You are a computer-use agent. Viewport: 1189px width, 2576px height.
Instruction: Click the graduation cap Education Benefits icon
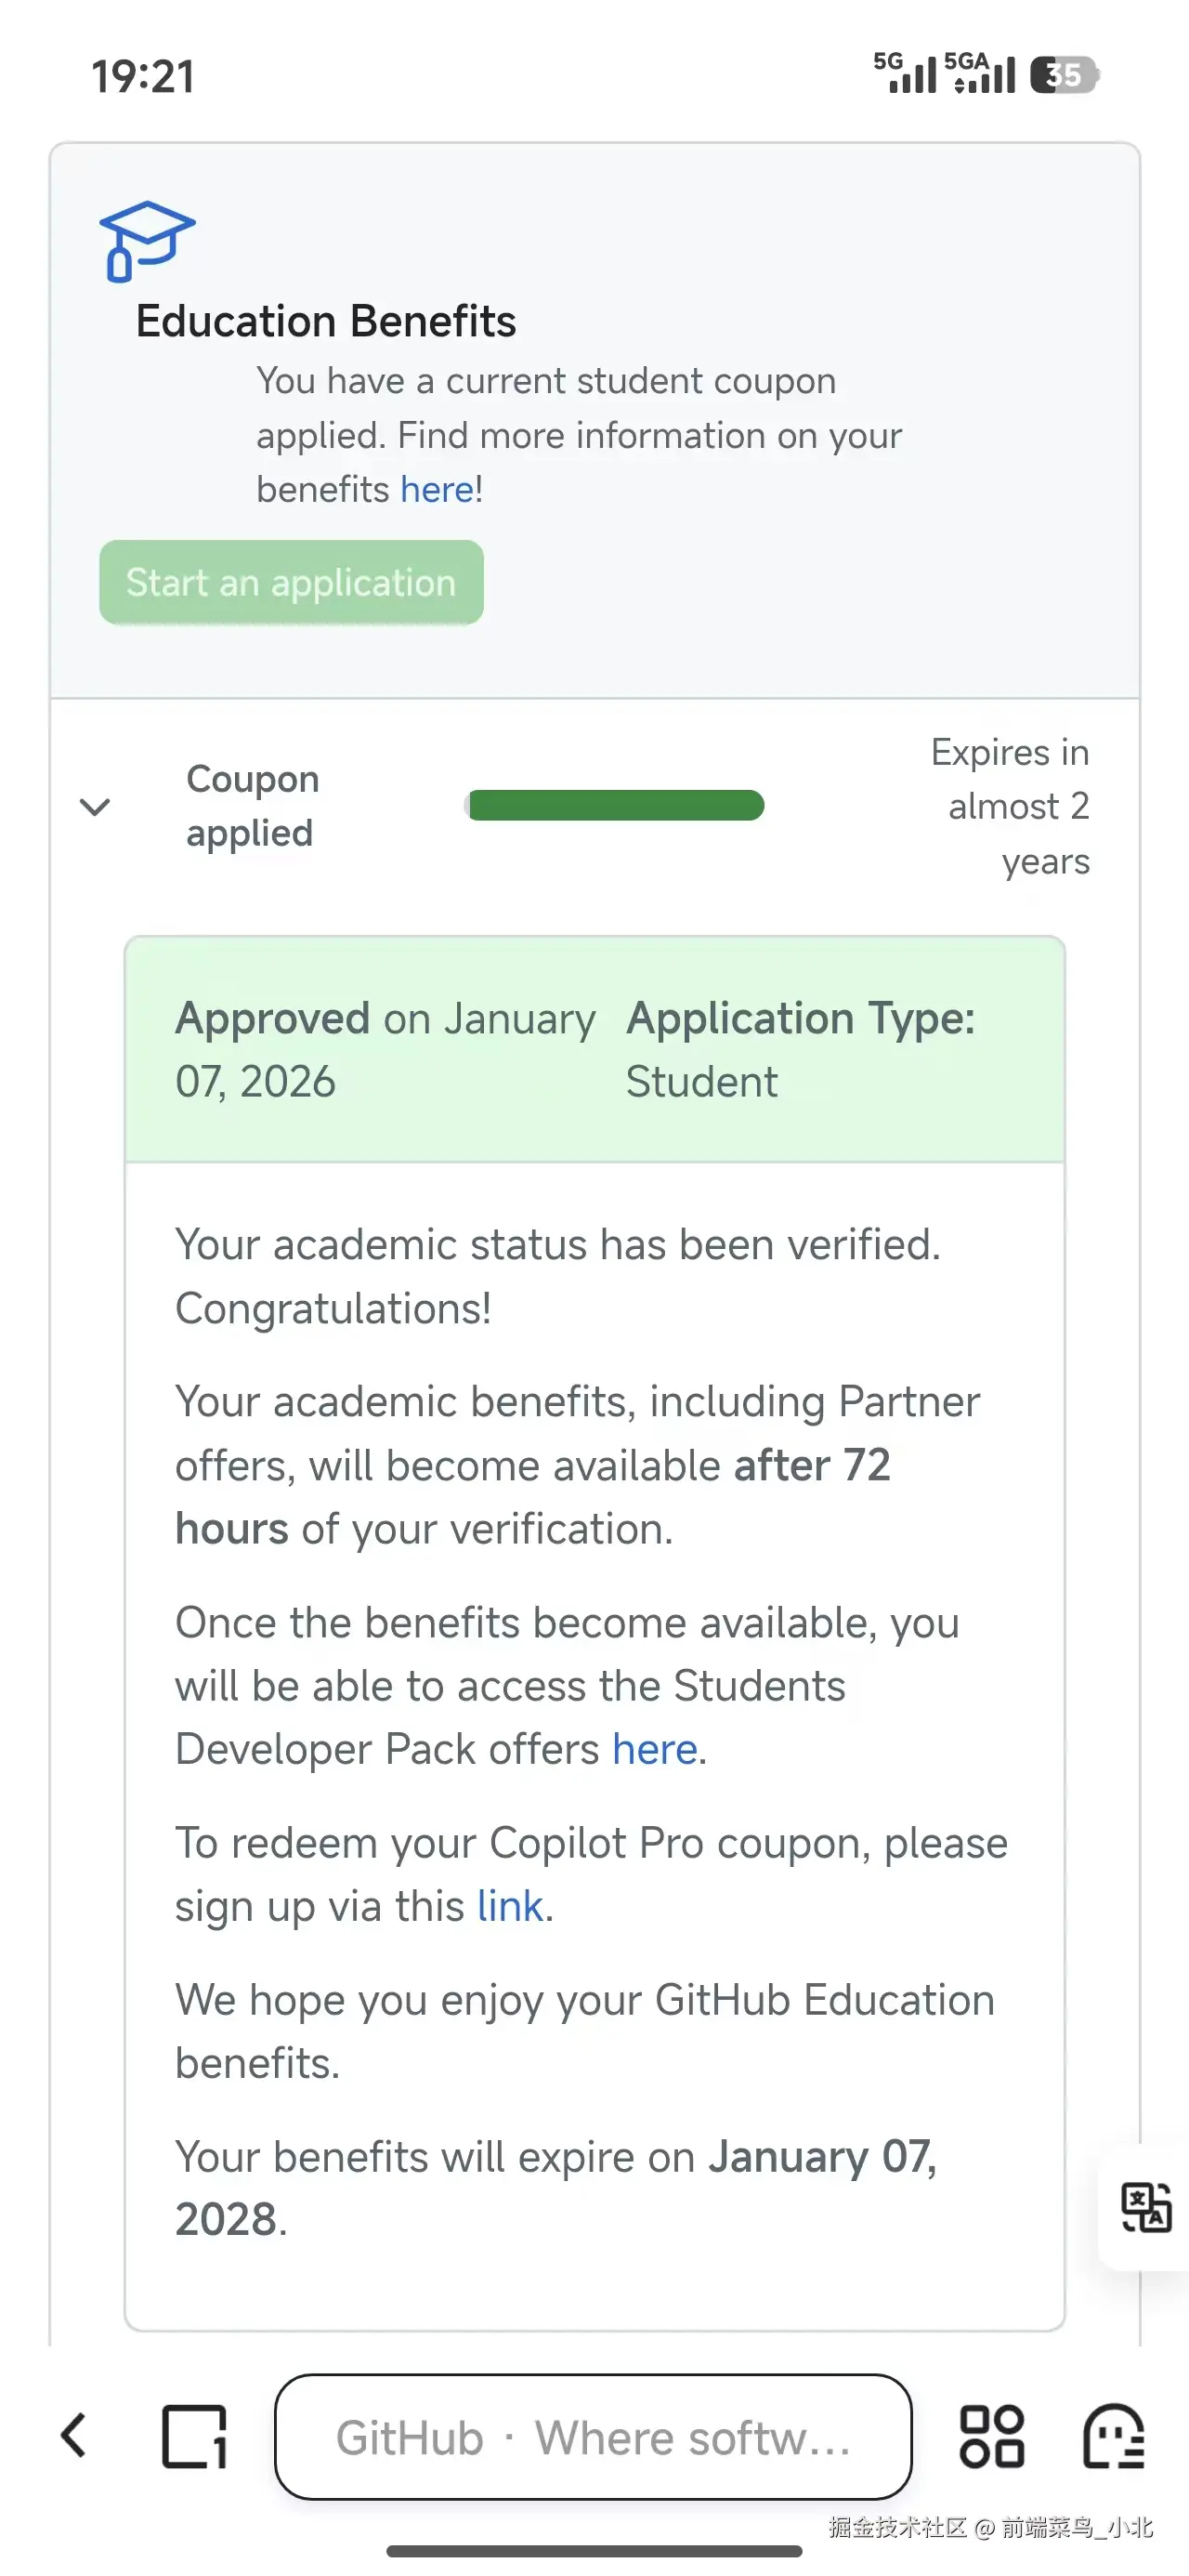[146, 241]
